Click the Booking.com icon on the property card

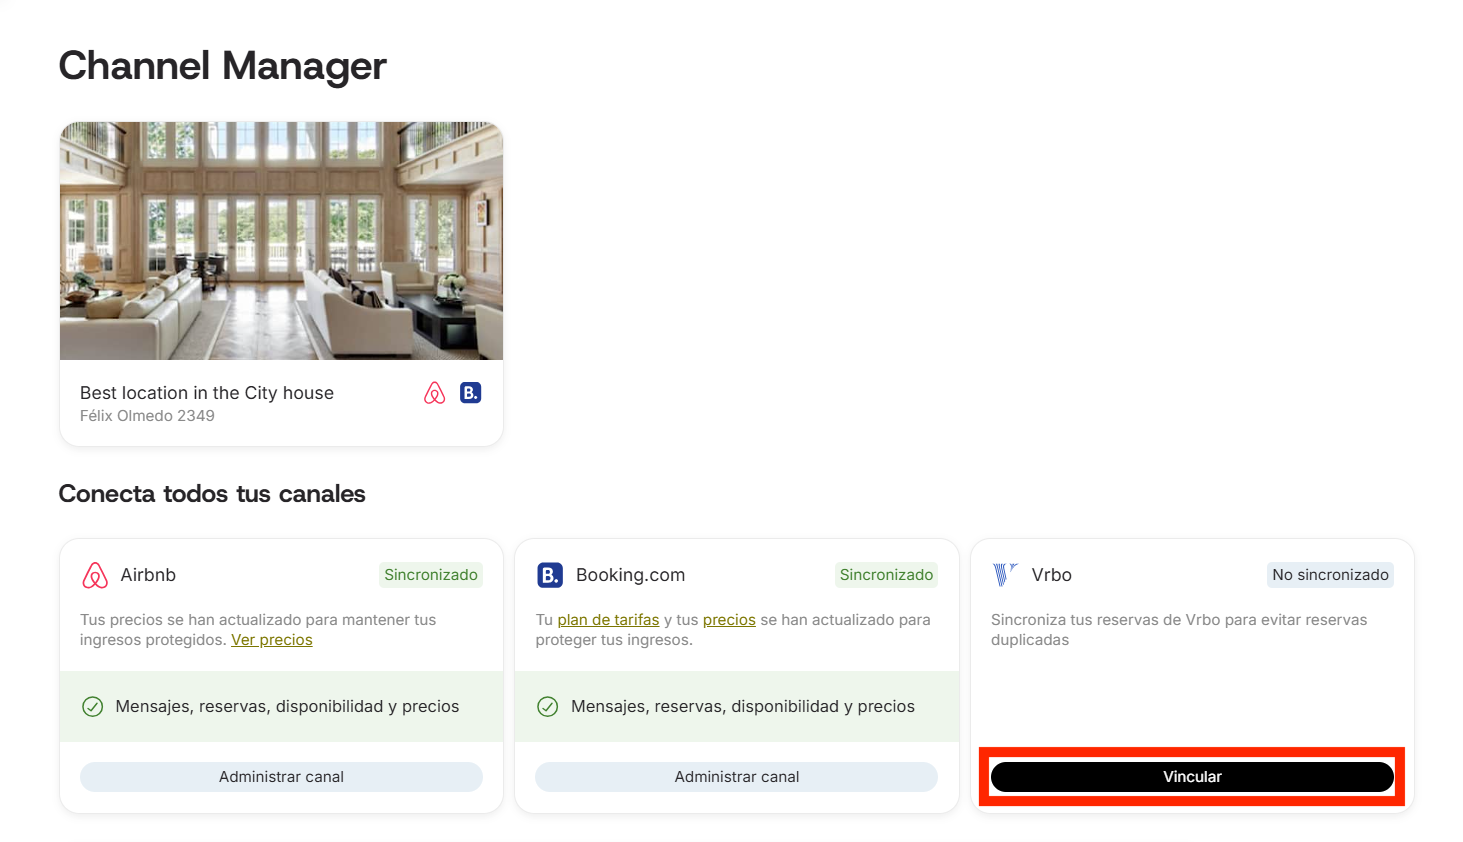pos(470,393)
